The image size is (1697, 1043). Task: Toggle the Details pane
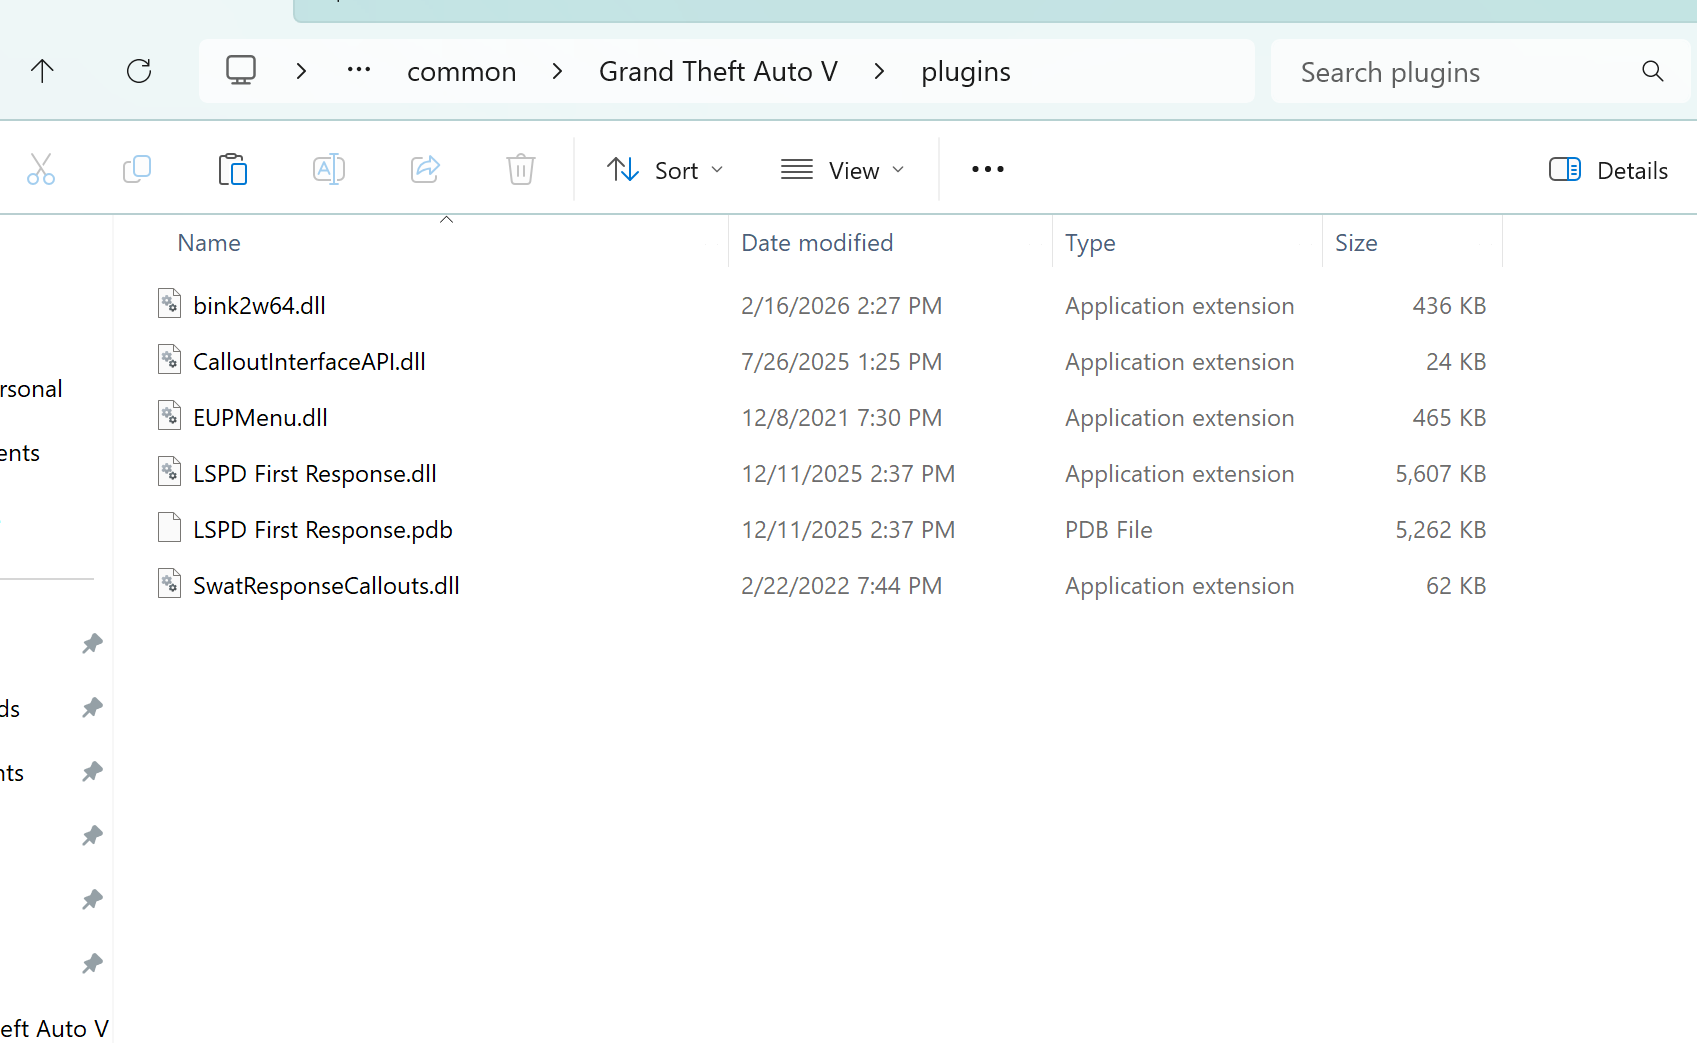coord(1608,170)
